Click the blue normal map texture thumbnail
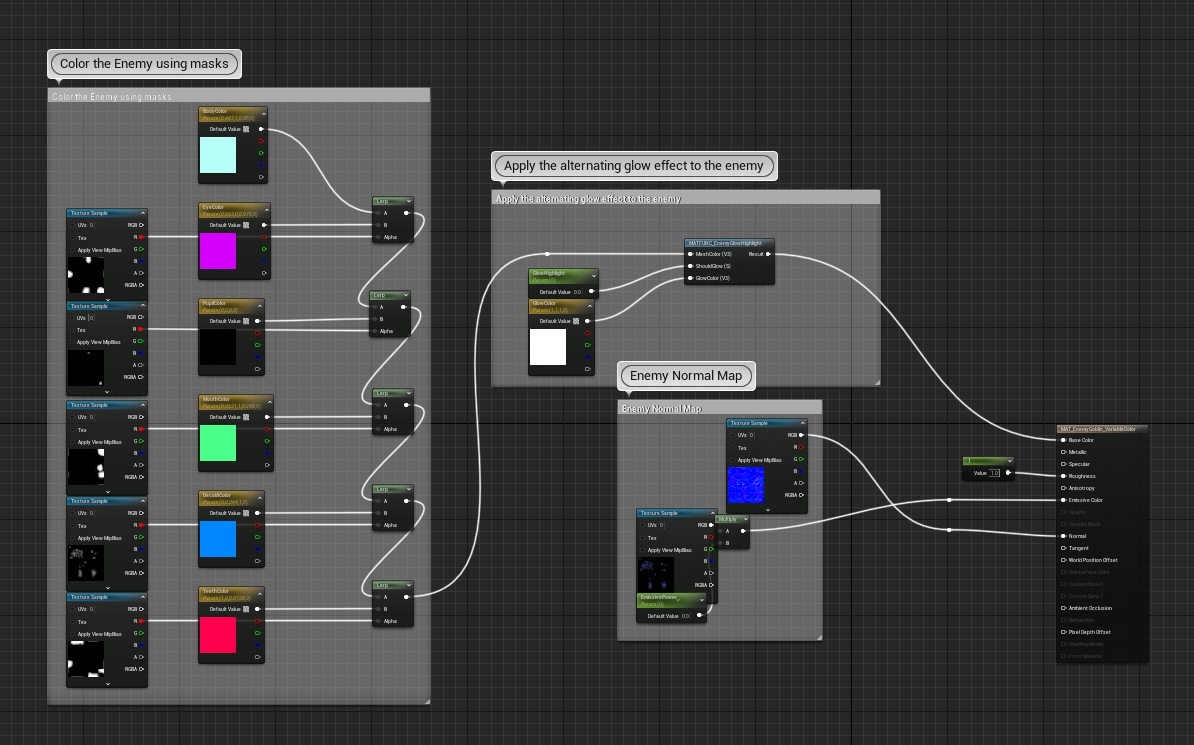This screenshot has width=1194, height=745. click(745, 485)
